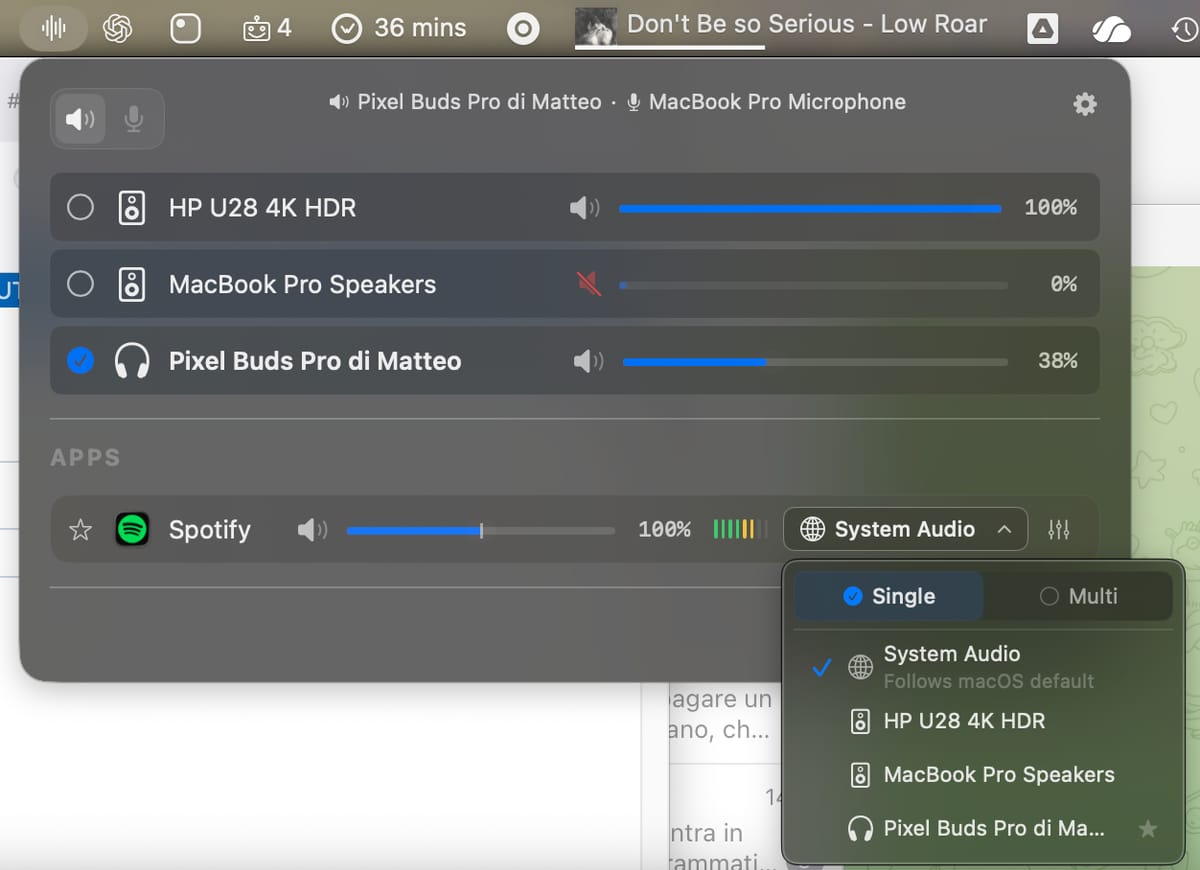Switch to the microphone input view

click(x=133, y=119)
